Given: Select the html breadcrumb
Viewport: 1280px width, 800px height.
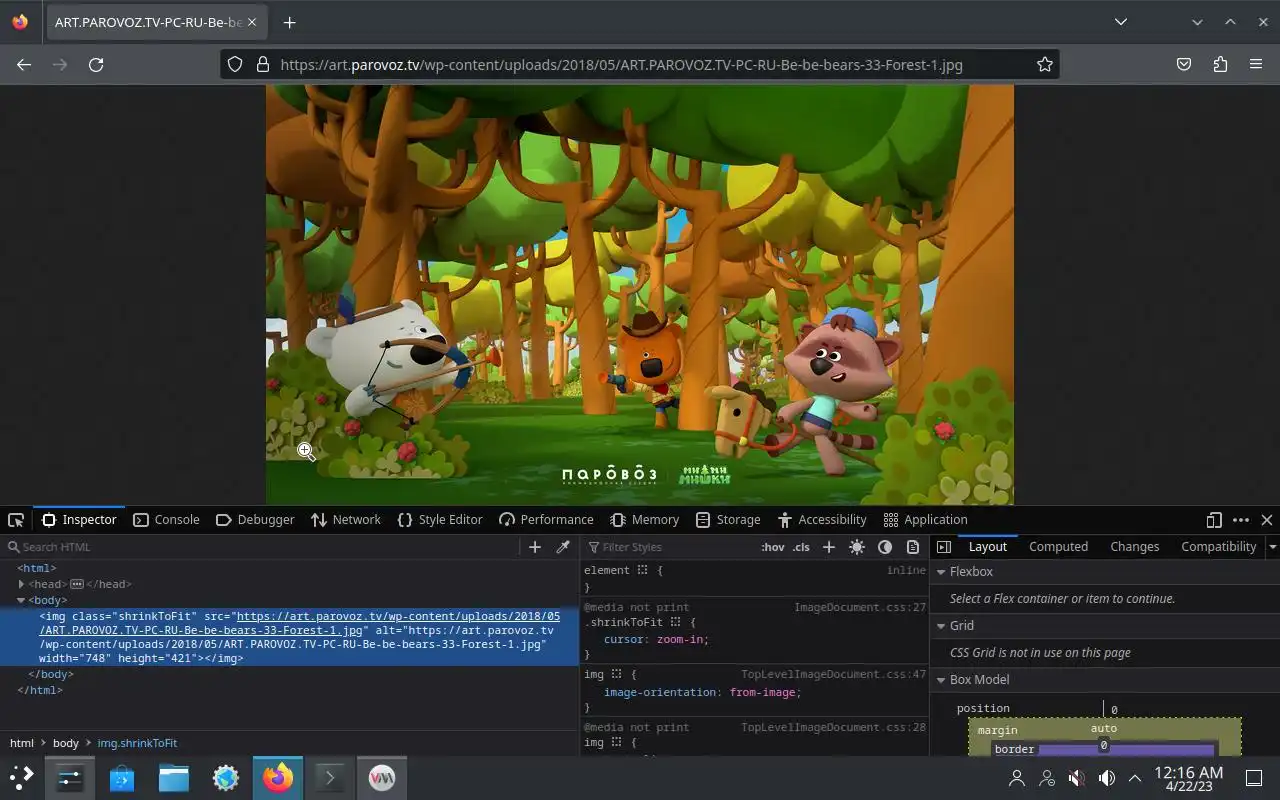Looking at the screenshot, I should click(22, 743).
